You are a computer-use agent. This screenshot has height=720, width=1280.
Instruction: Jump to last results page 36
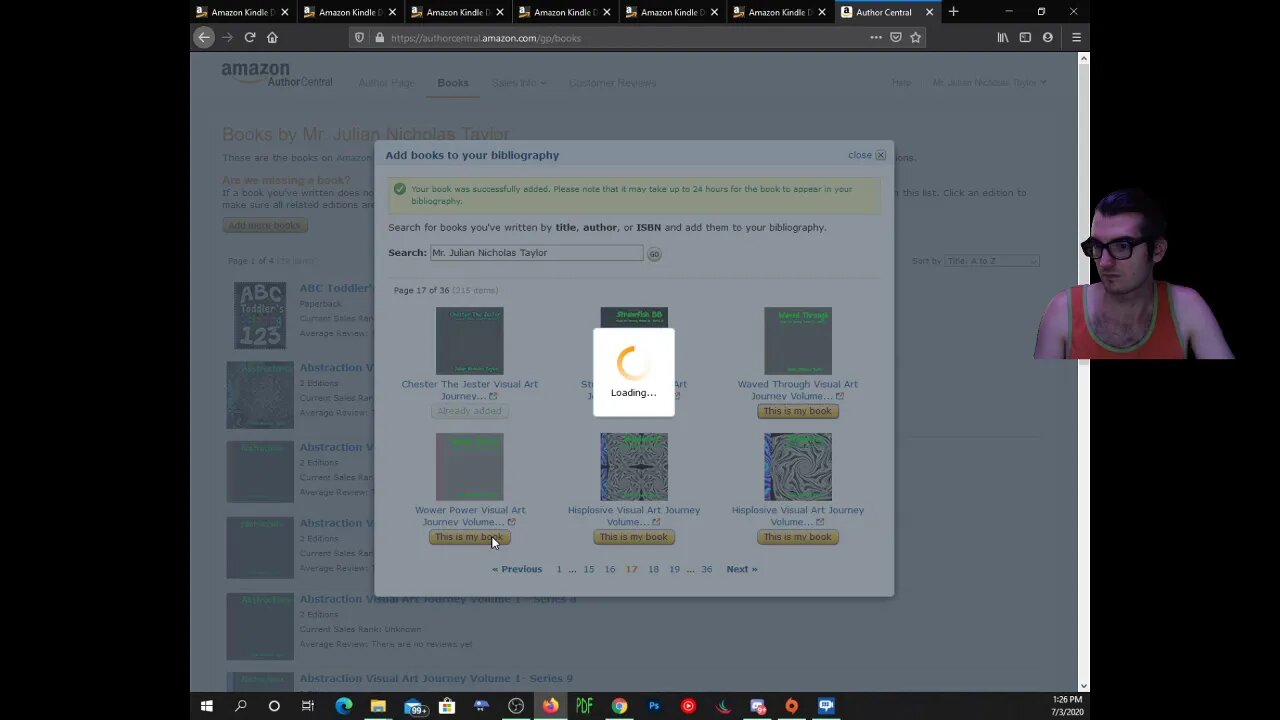click(x=706, y=569)
